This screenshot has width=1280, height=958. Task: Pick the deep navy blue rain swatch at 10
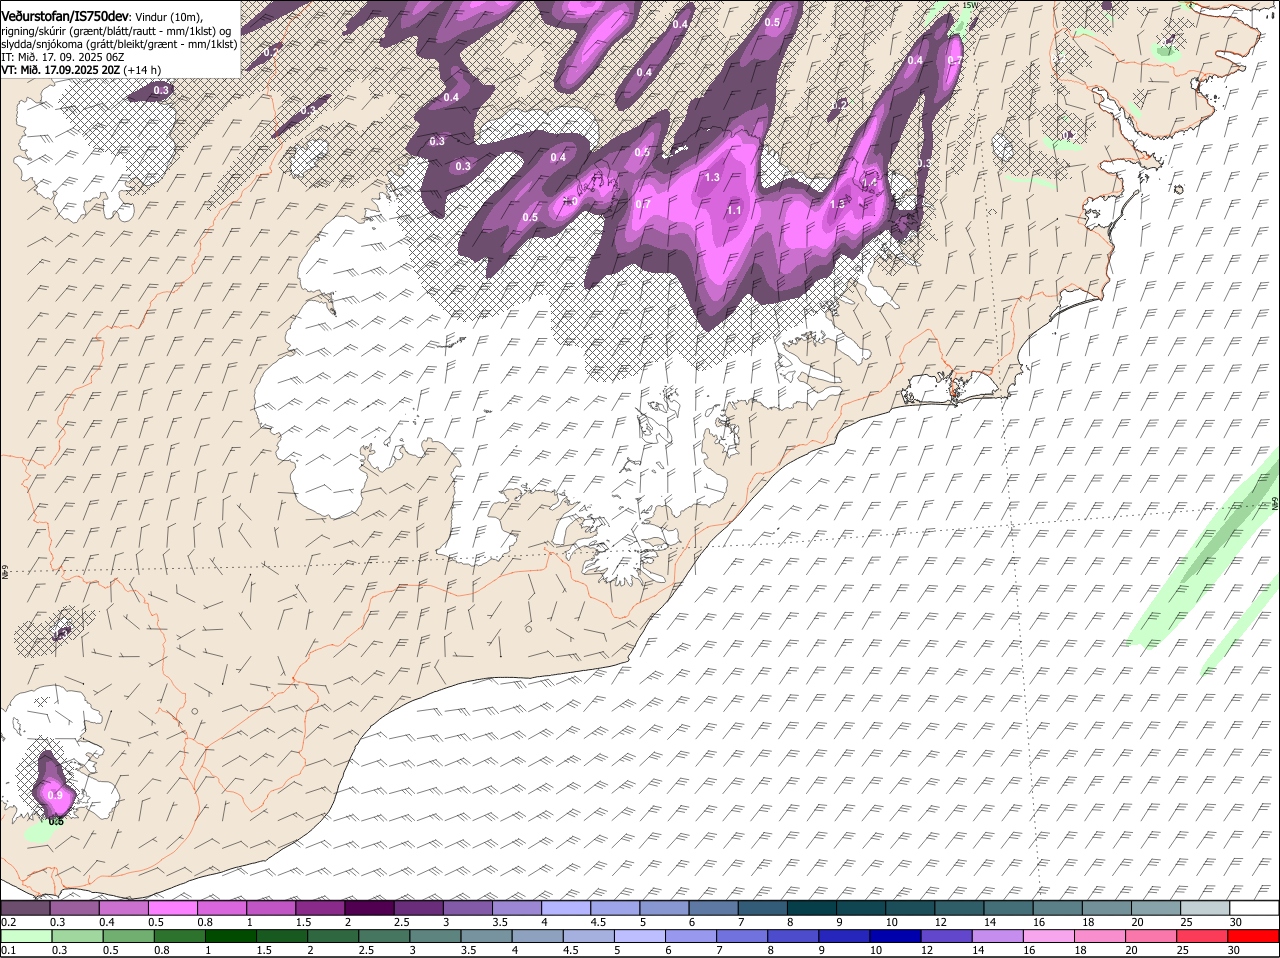(896, 936)
